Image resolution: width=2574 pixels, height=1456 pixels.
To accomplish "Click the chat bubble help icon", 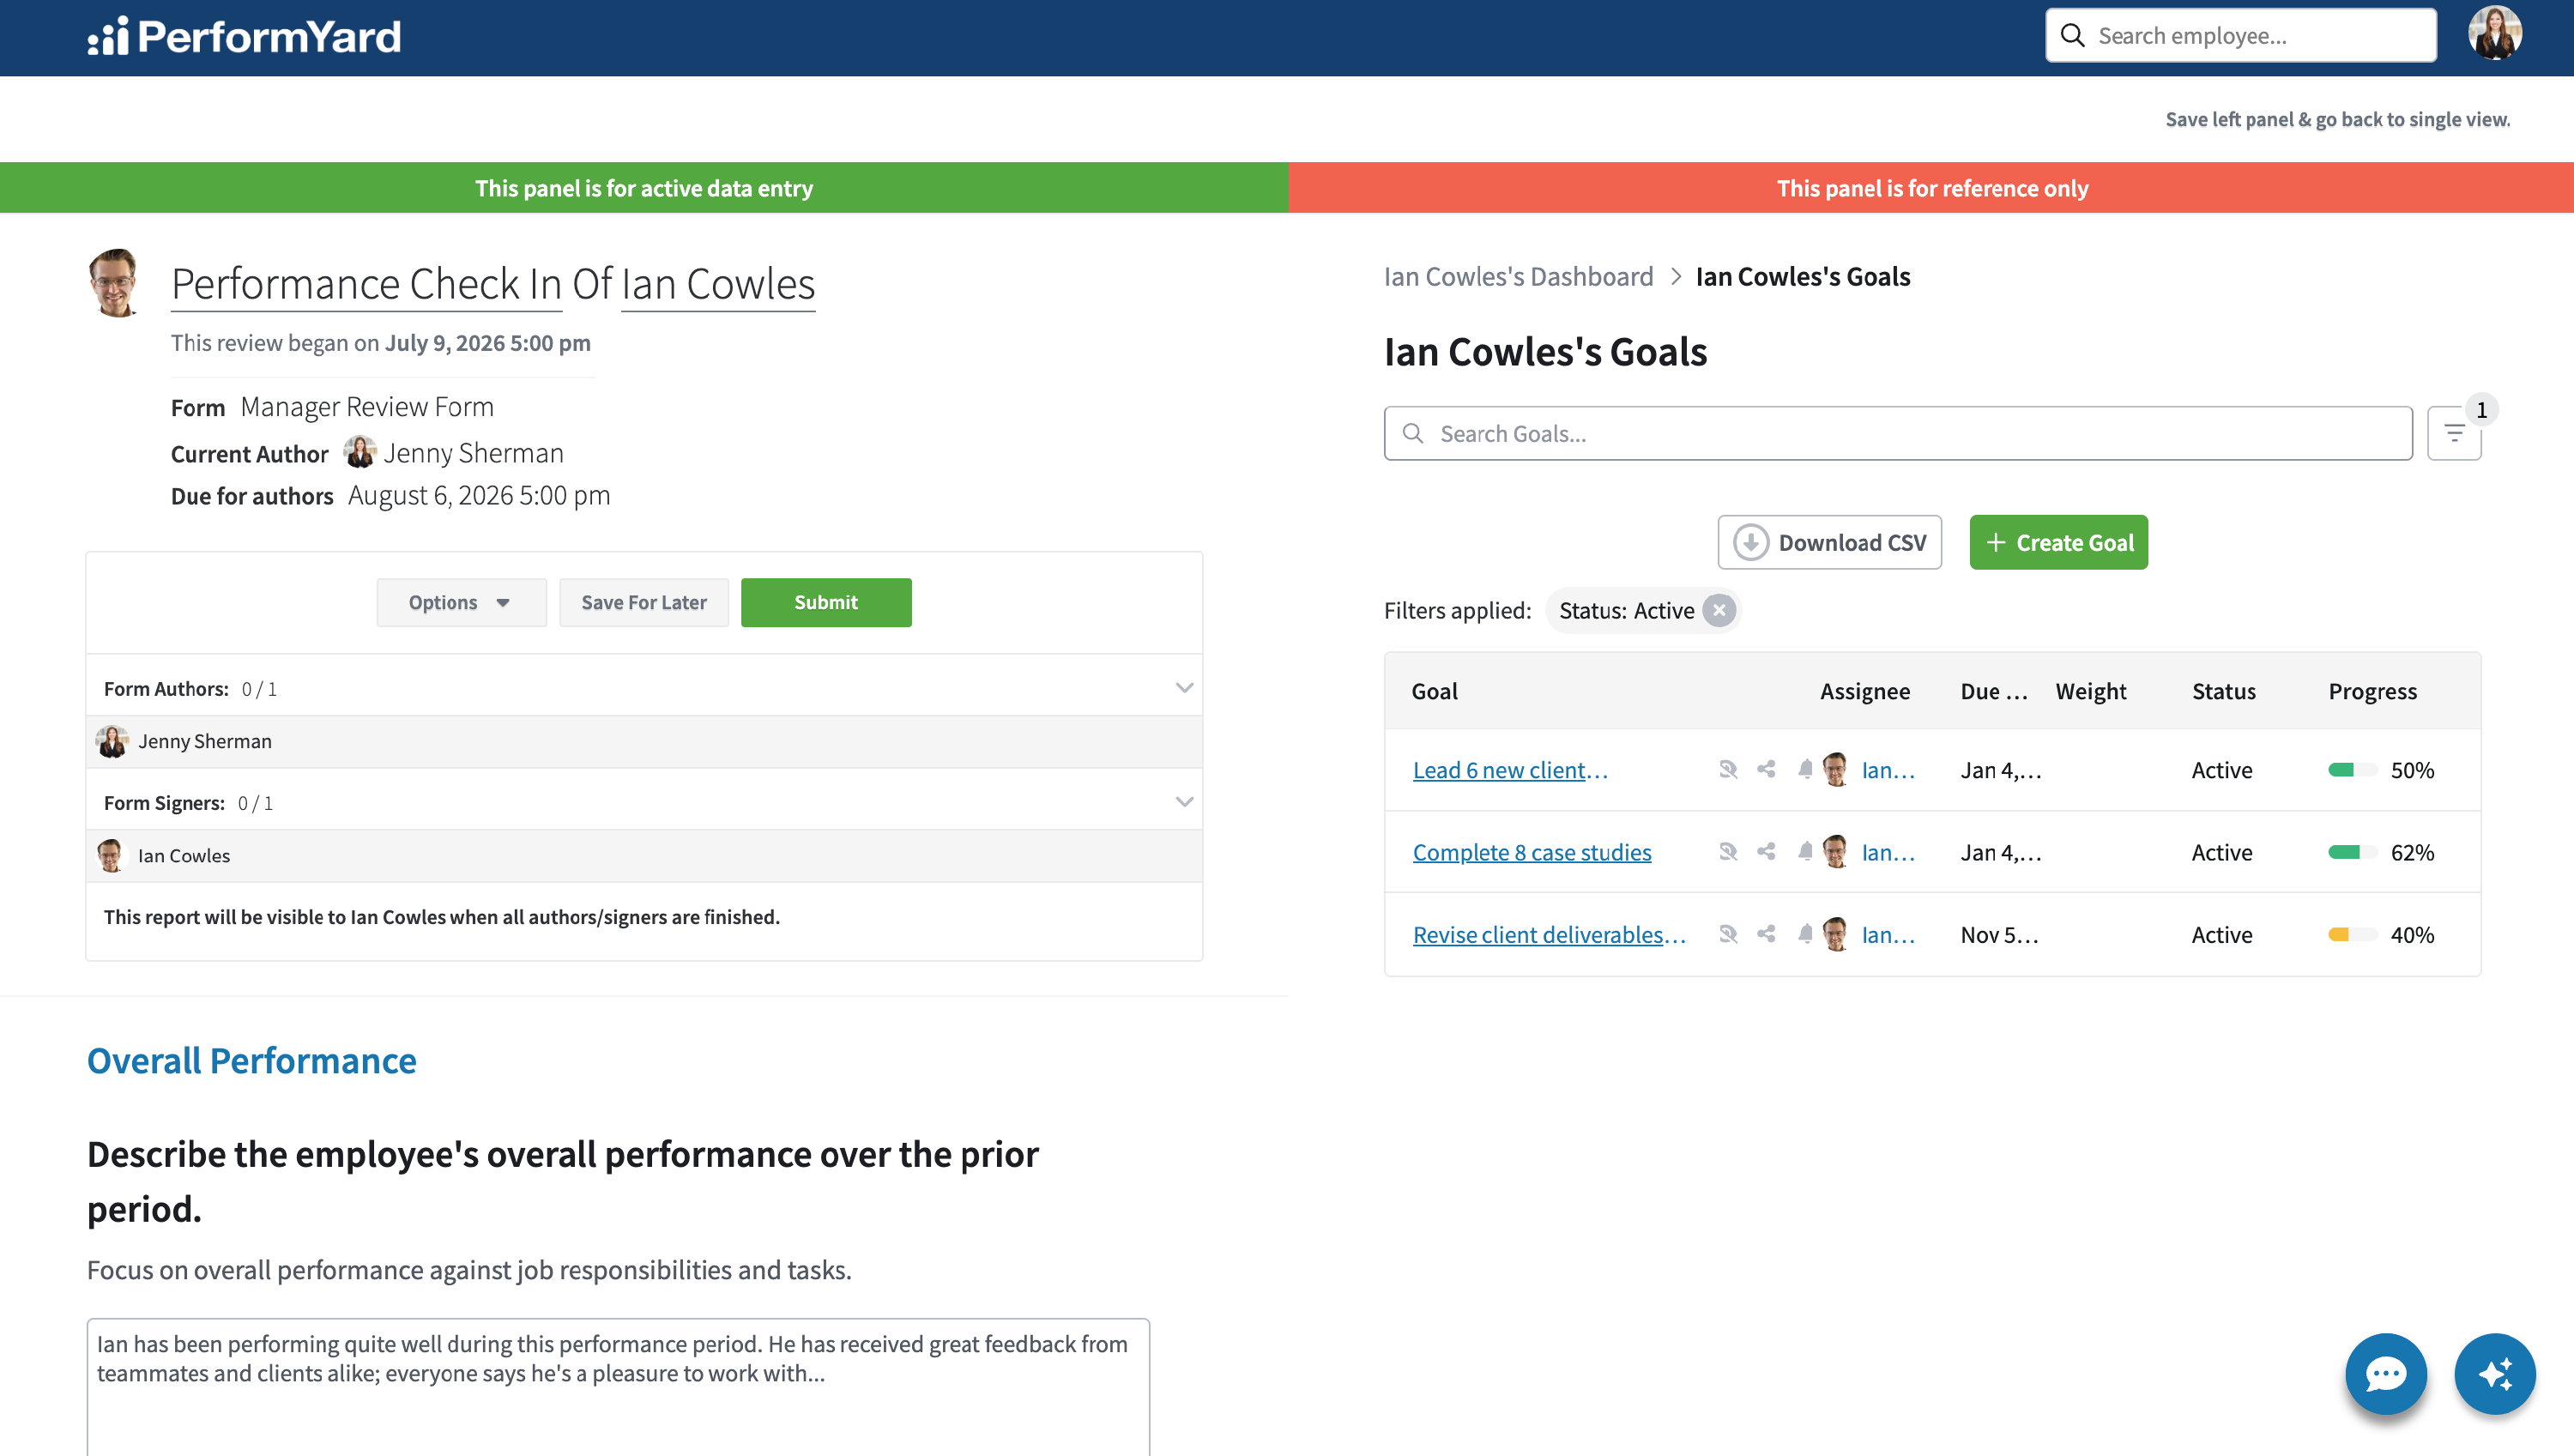I will (2385, 1373).
